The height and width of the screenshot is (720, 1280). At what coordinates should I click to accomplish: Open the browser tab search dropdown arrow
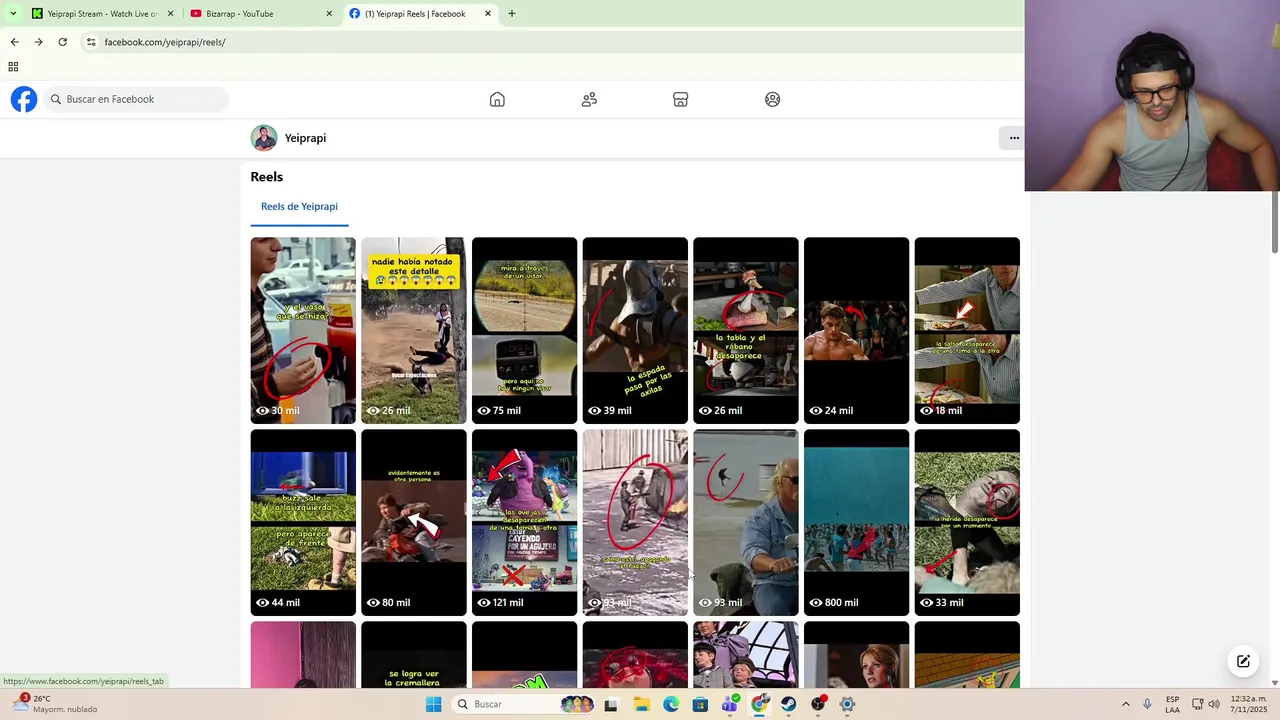pyautogui.click(x=13, y=14)
